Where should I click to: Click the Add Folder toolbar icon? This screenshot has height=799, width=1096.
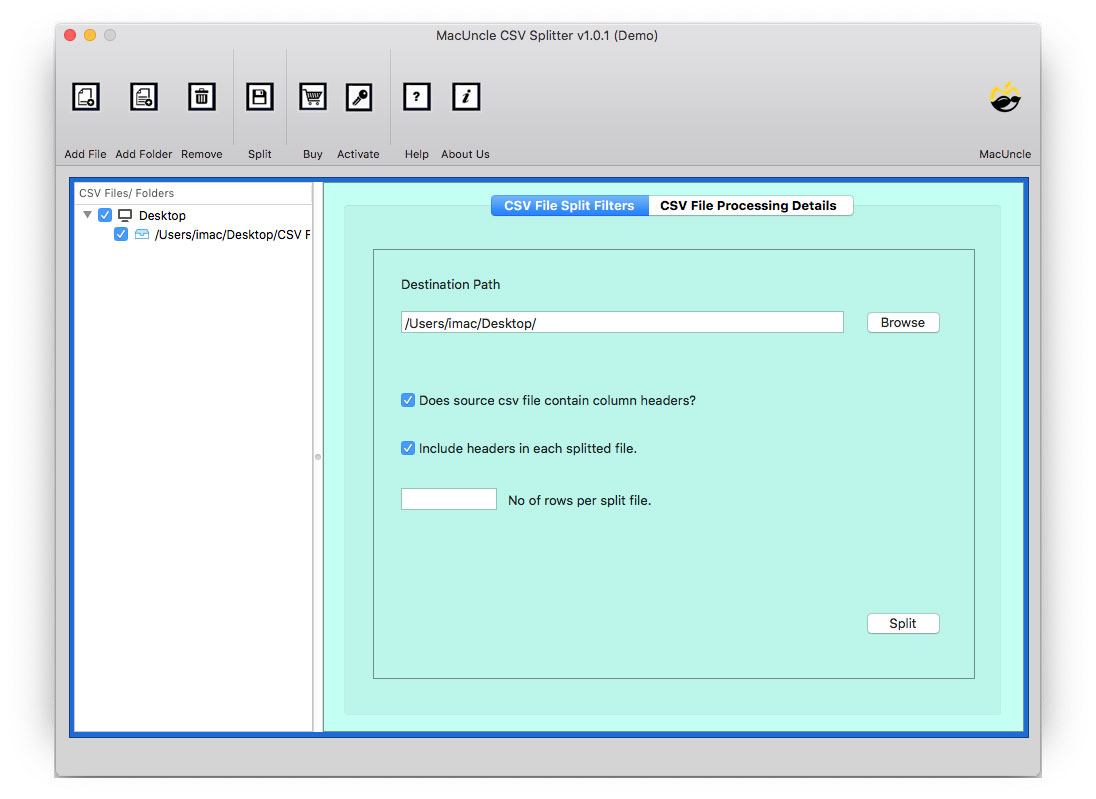[143, 96]
